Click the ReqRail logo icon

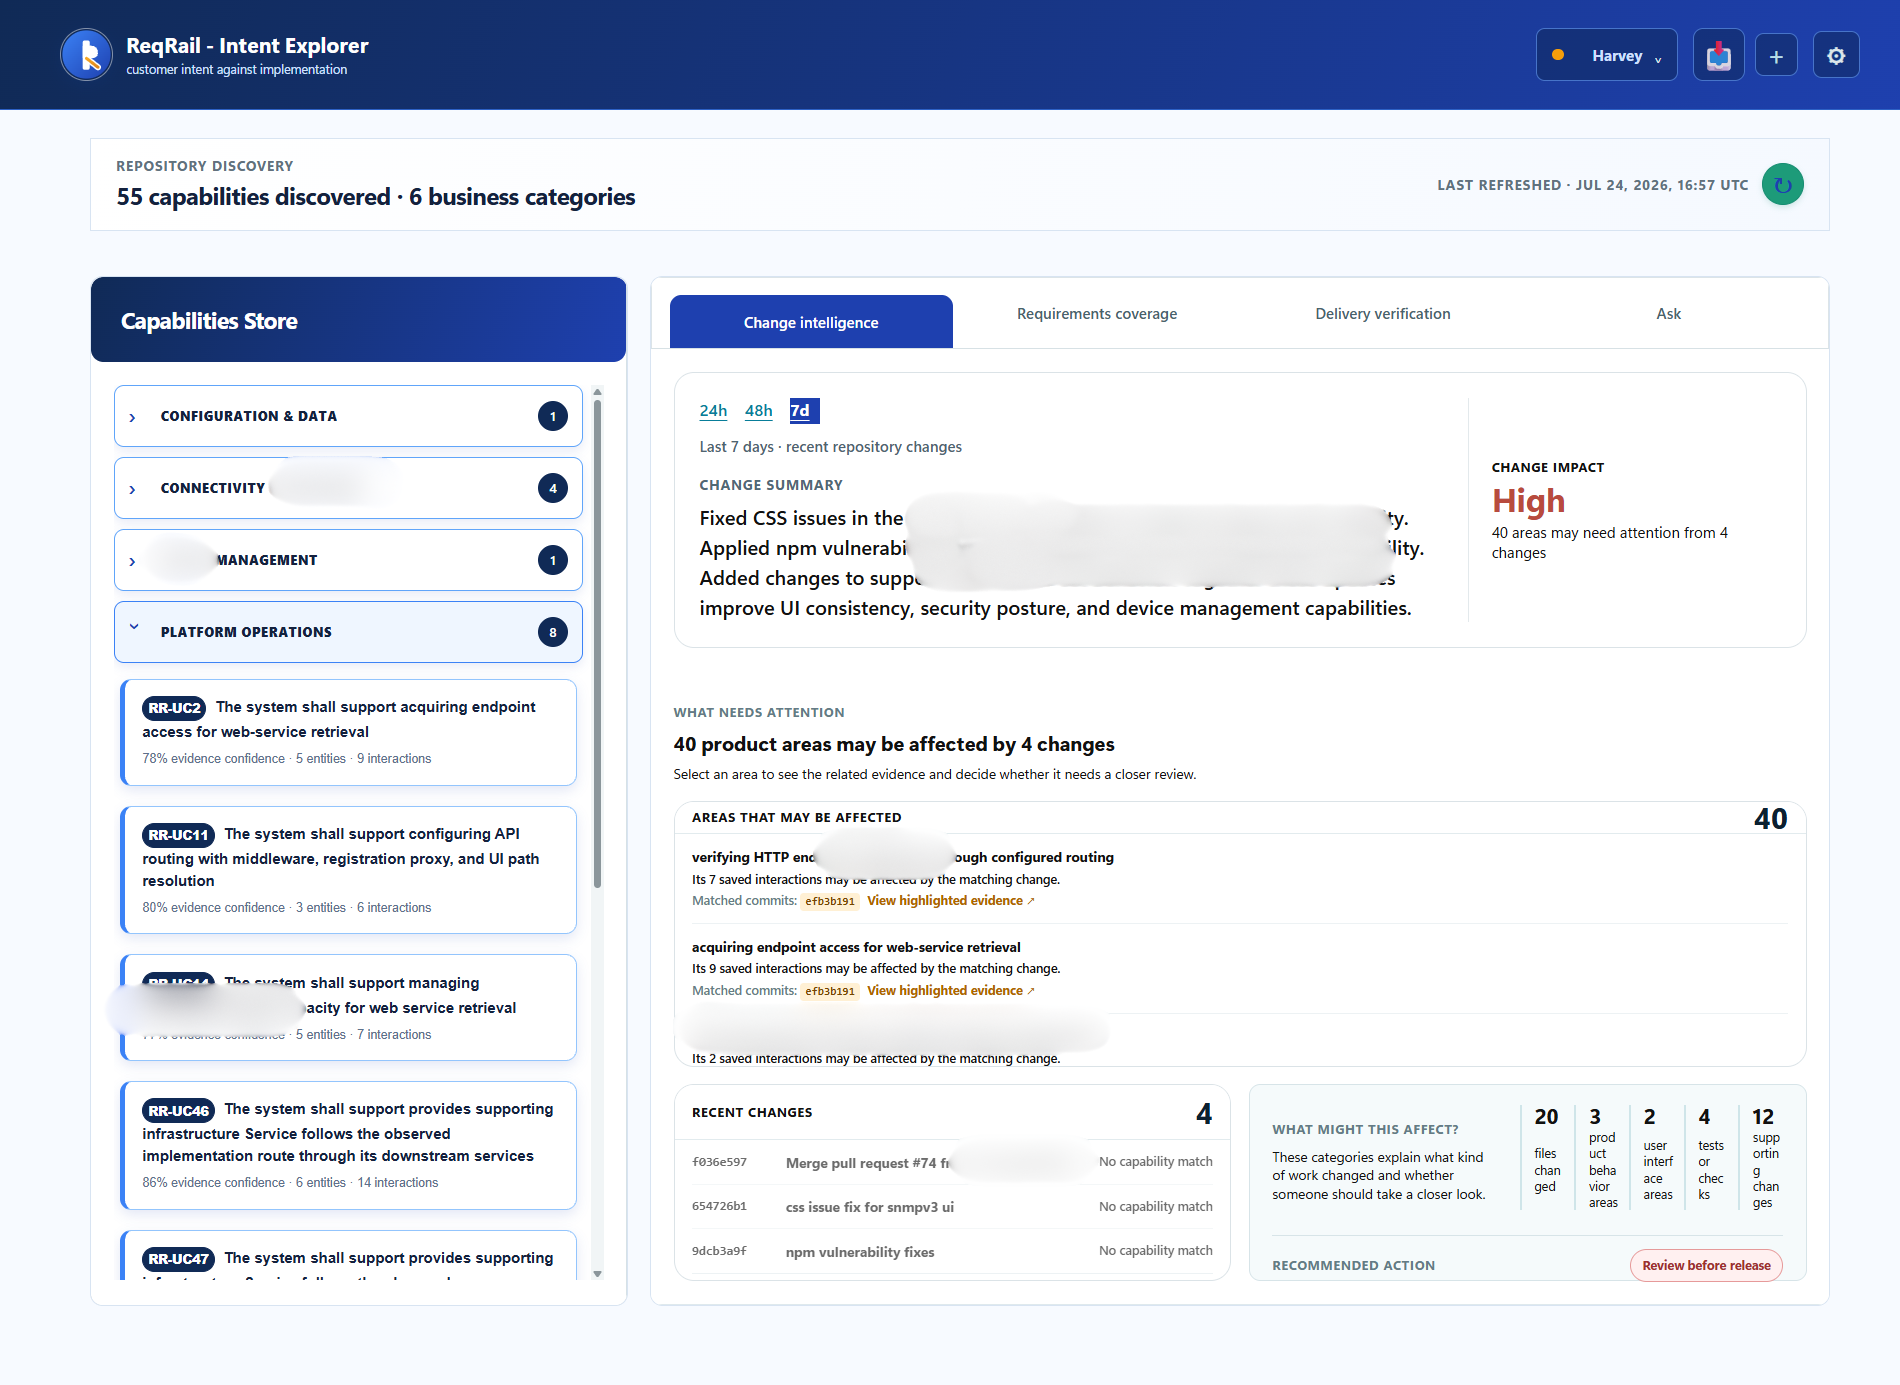(87, 55)
